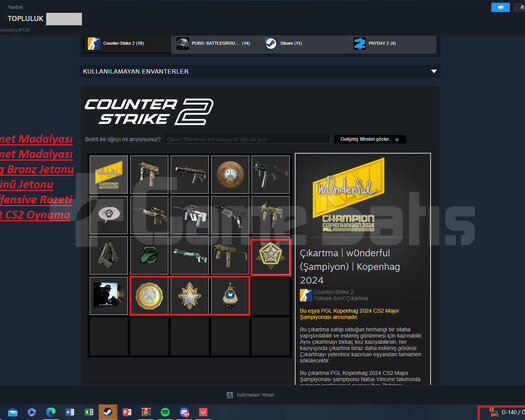Click the Counter-Strike 2 game icon in item details
Screen dimensions: 525x420
pyautogui.click(x=306, y=295)
